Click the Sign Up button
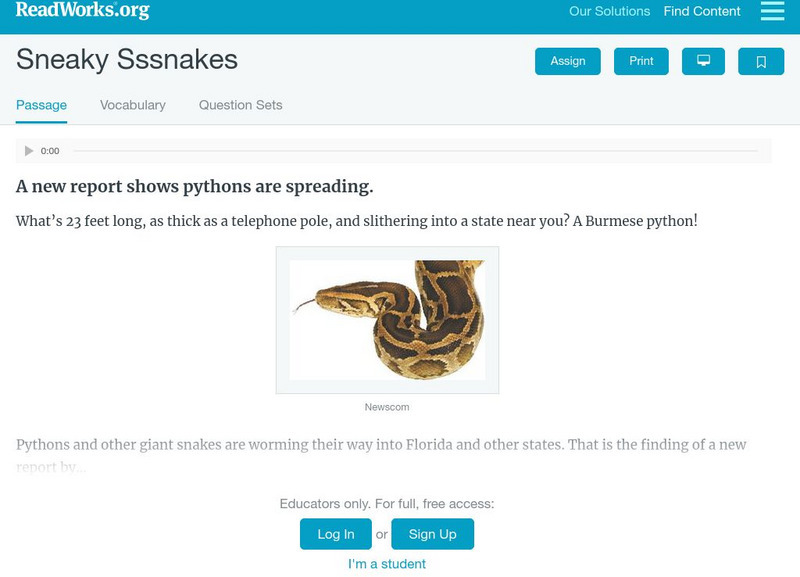 click(x=432, y=534)
